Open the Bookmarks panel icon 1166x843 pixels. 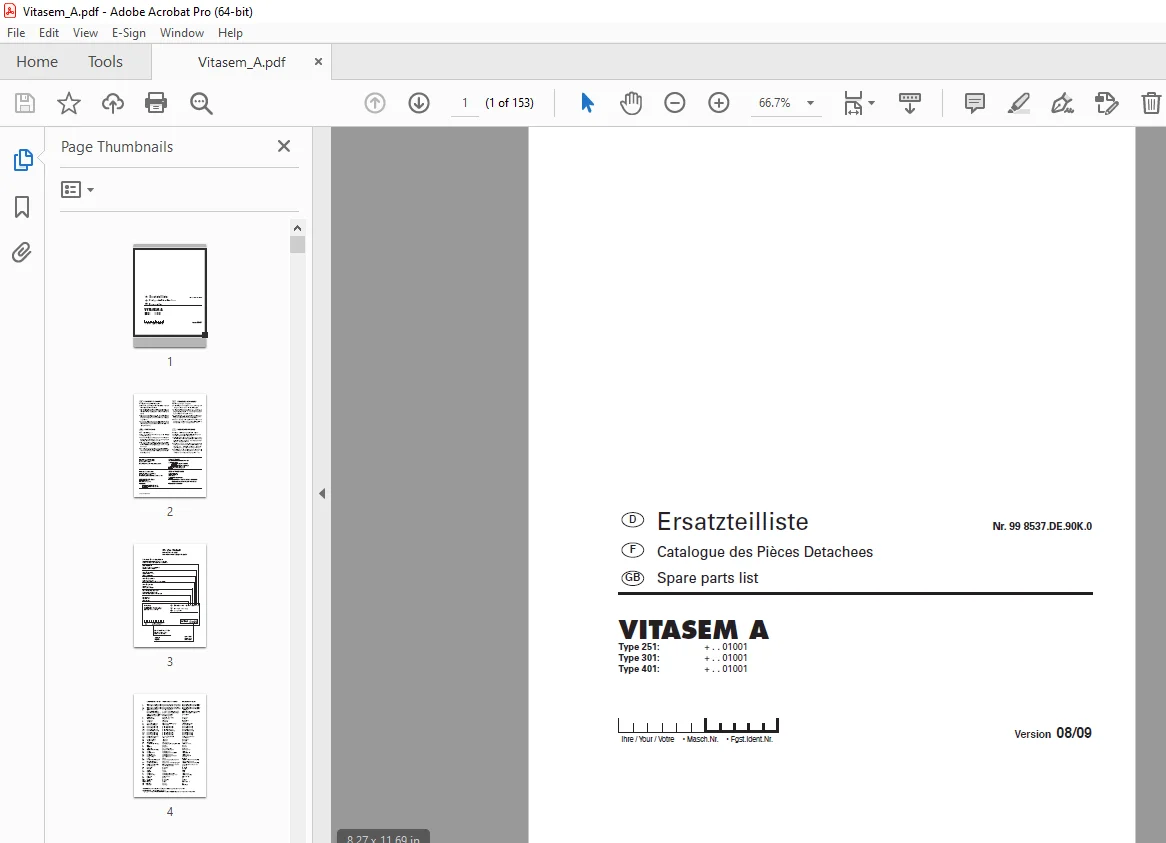pos(22,207)
